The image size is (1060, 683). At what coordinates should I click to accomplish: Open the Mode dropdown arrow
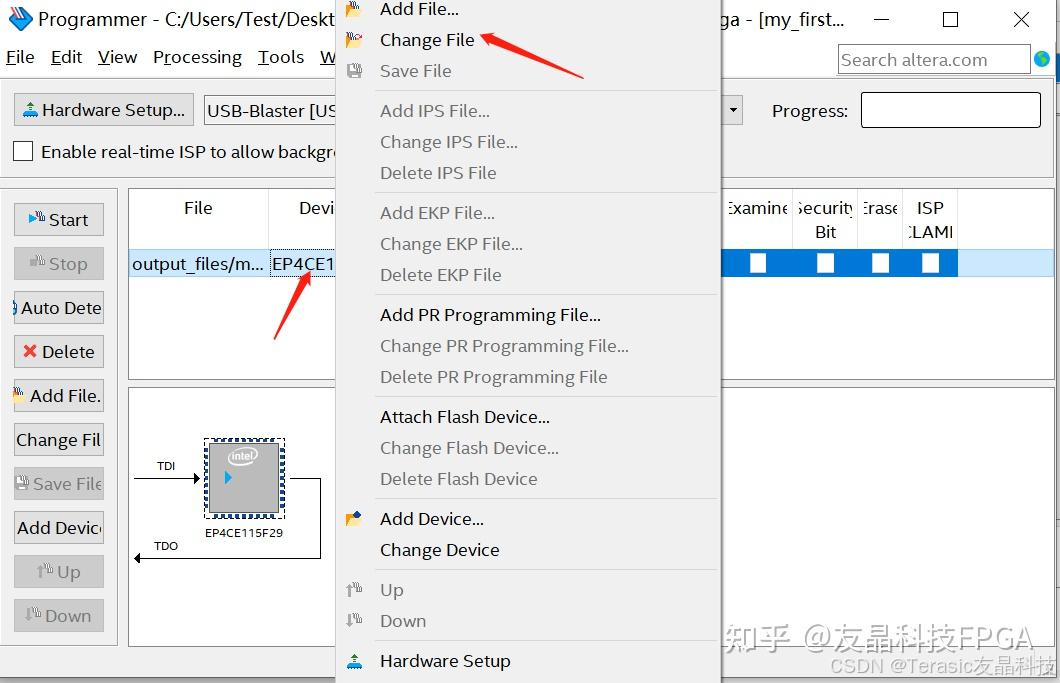coord(733,110)
